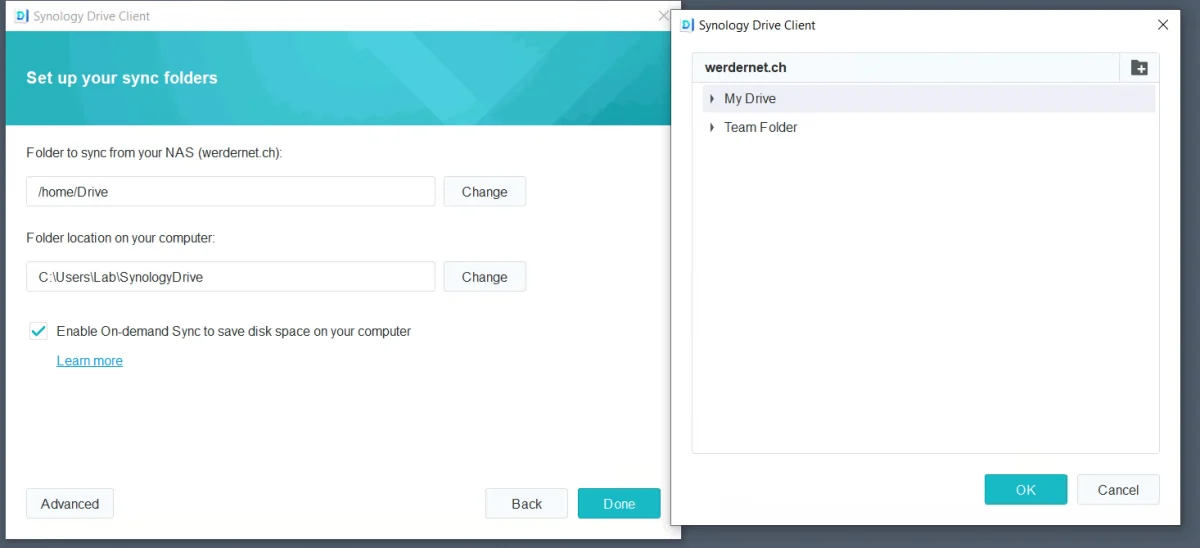The width and height of the screenshot is (1200, 548).
Task: Toggle Enable On-demand Sync checkbox
Action: tap(39, 331)
